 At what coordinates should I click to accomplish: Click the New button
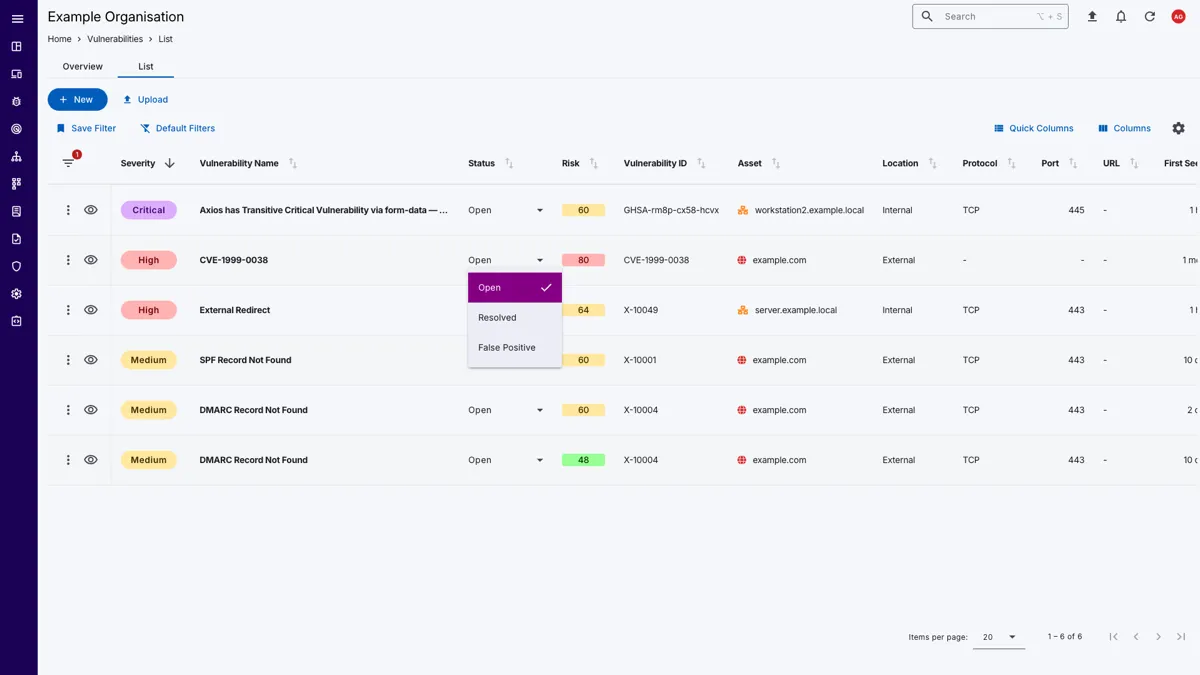77,100
